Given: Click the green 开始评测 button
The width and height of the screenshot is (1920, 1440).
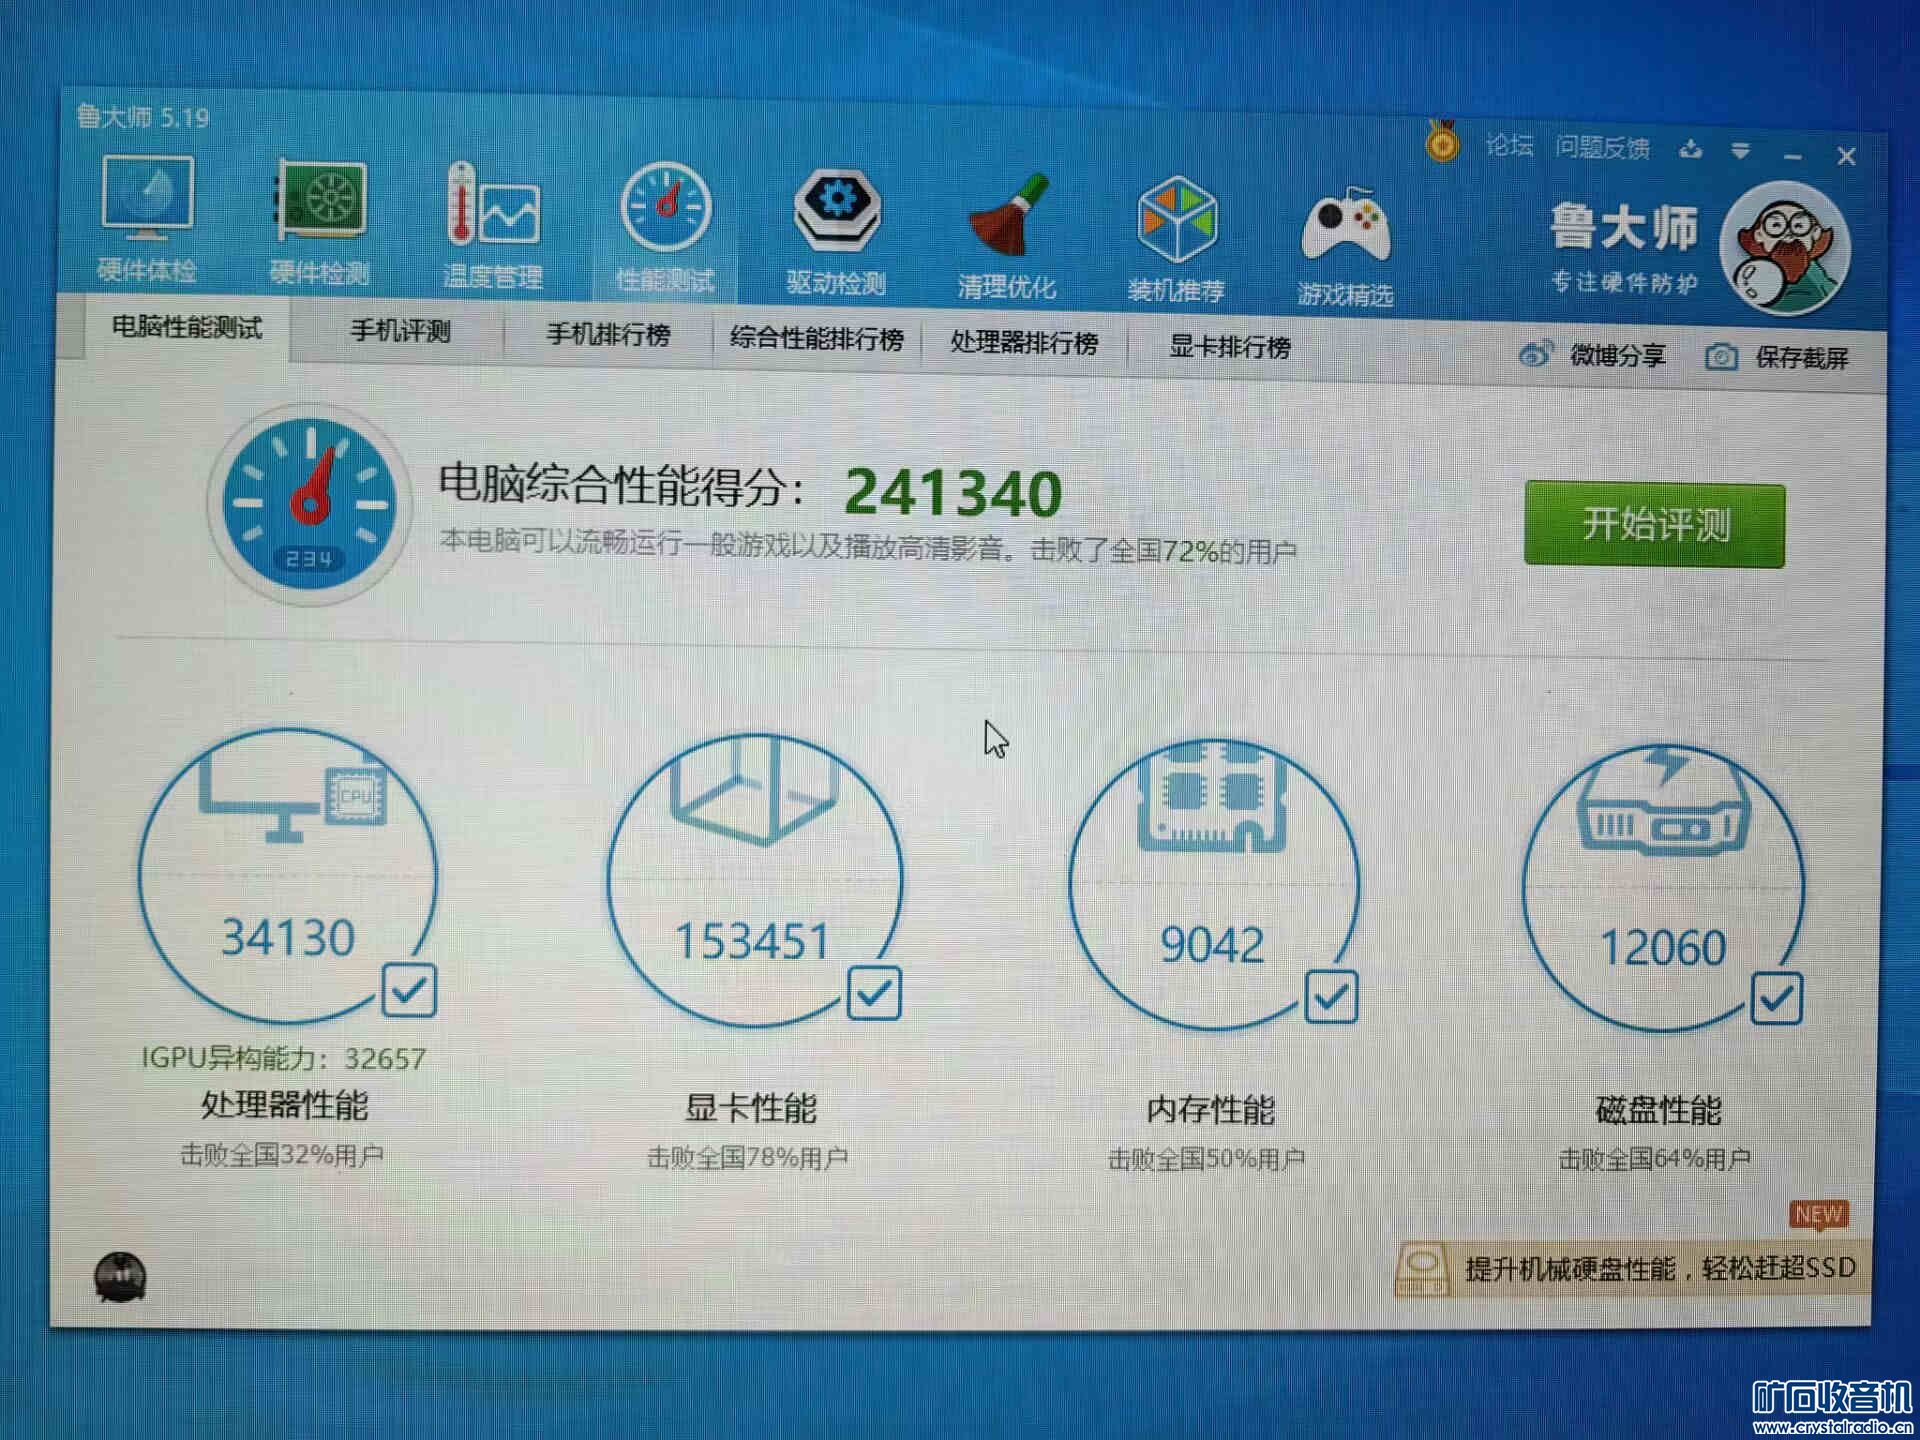Looking at the screenshot, I should (x=1655, y=524).
